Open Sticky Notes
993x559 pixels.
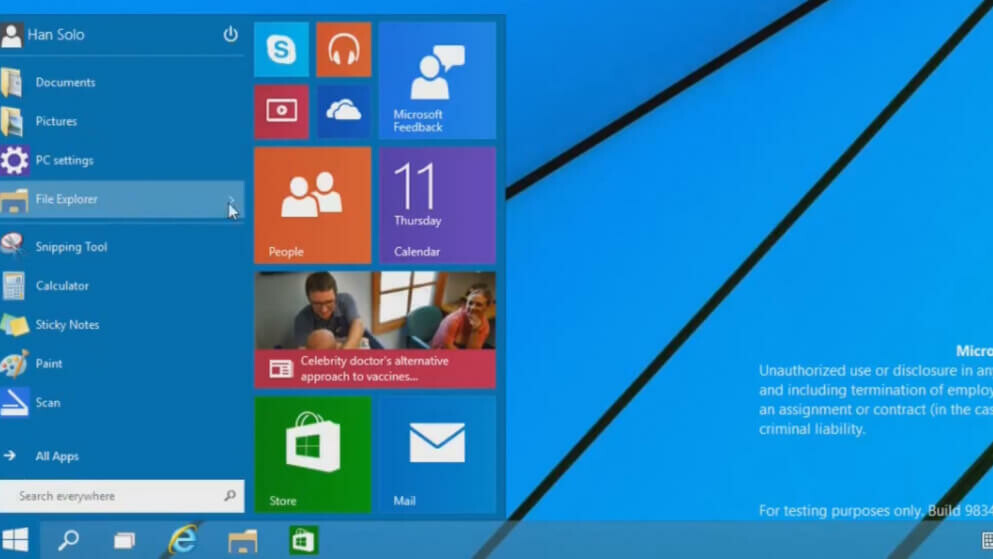(122, 325)
